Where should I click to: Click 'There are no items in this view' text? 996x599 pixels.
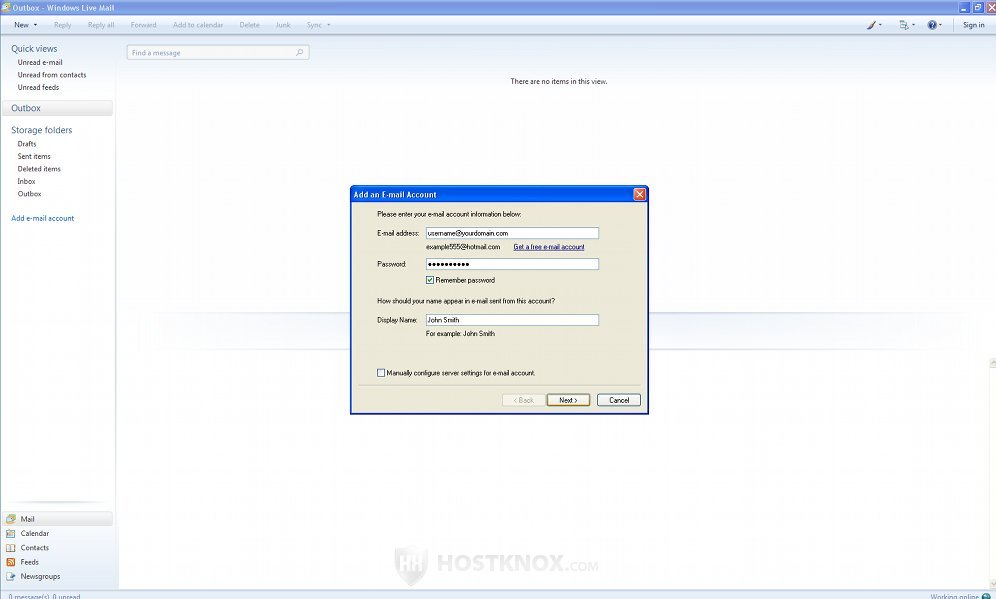coord(558,81)
